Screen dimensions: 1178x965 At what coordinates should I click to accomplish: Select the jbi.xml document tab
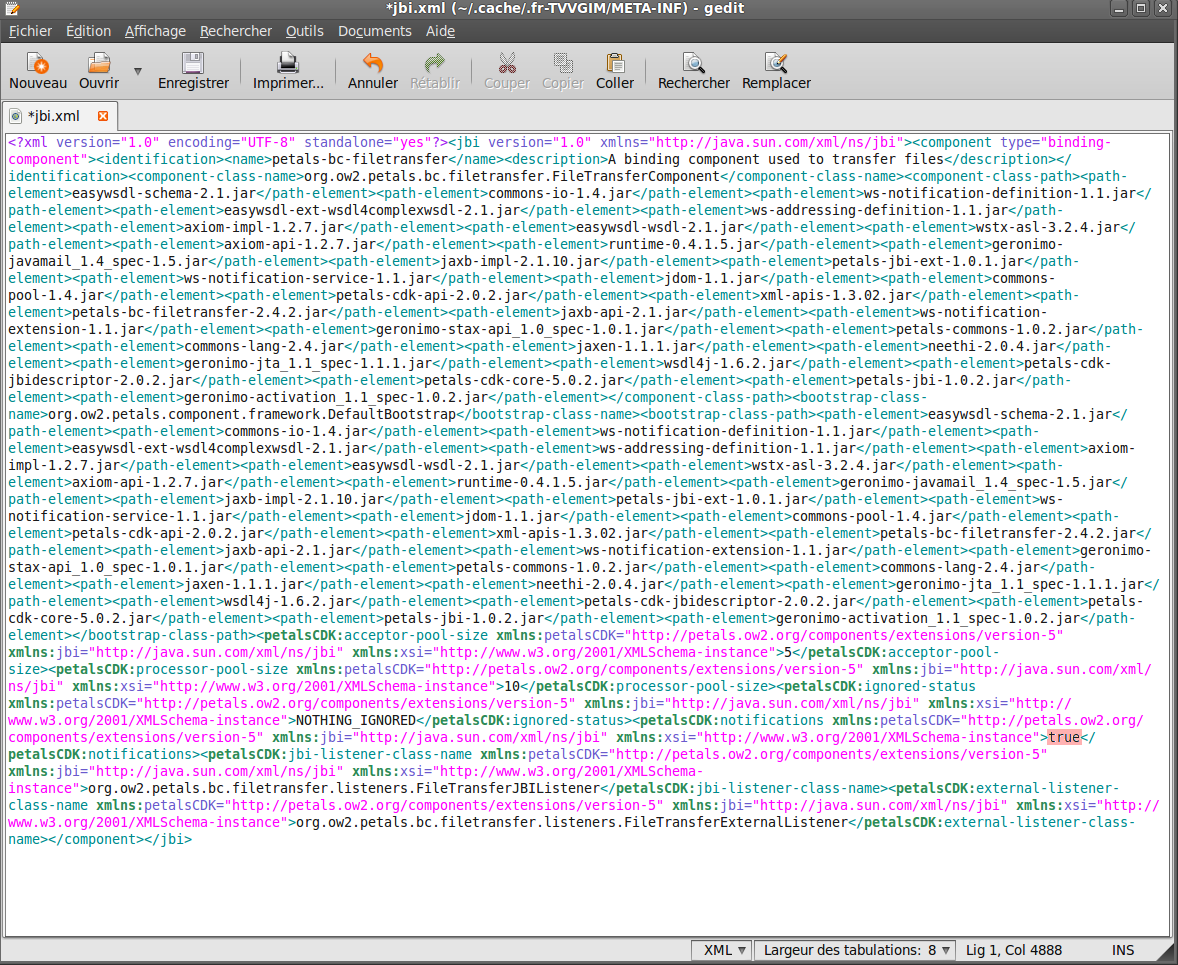click(x=53, y=115)
